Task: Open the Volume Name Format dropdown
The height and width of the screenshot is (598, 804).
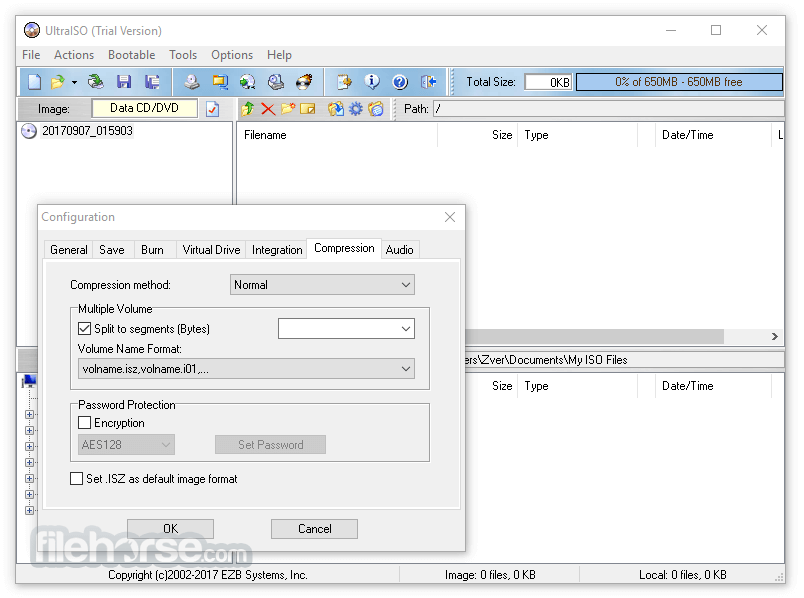Action: pos(246,369)
